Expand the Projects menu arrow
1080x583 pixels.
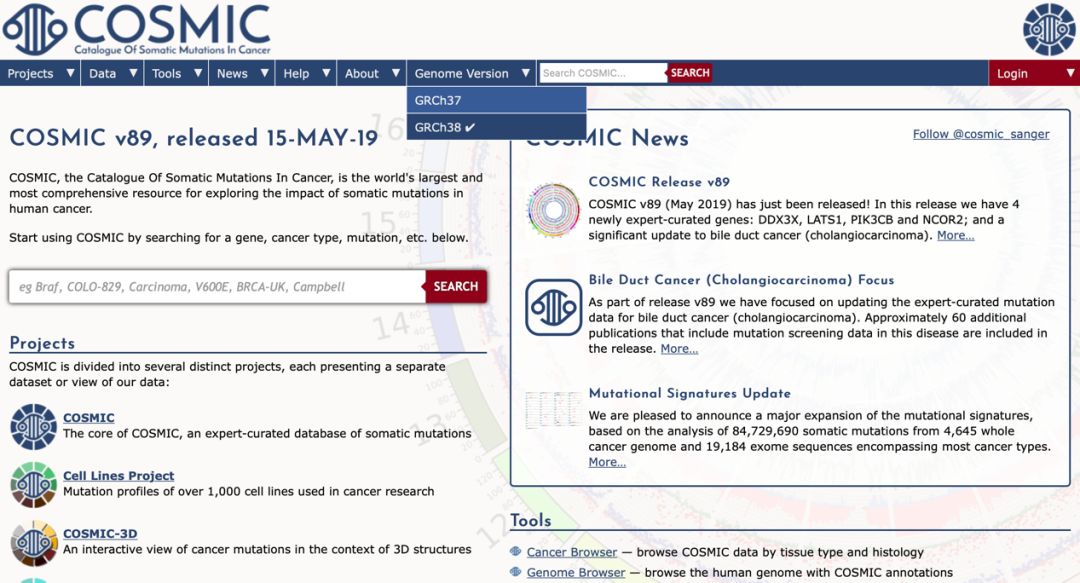tap(70, 72)
